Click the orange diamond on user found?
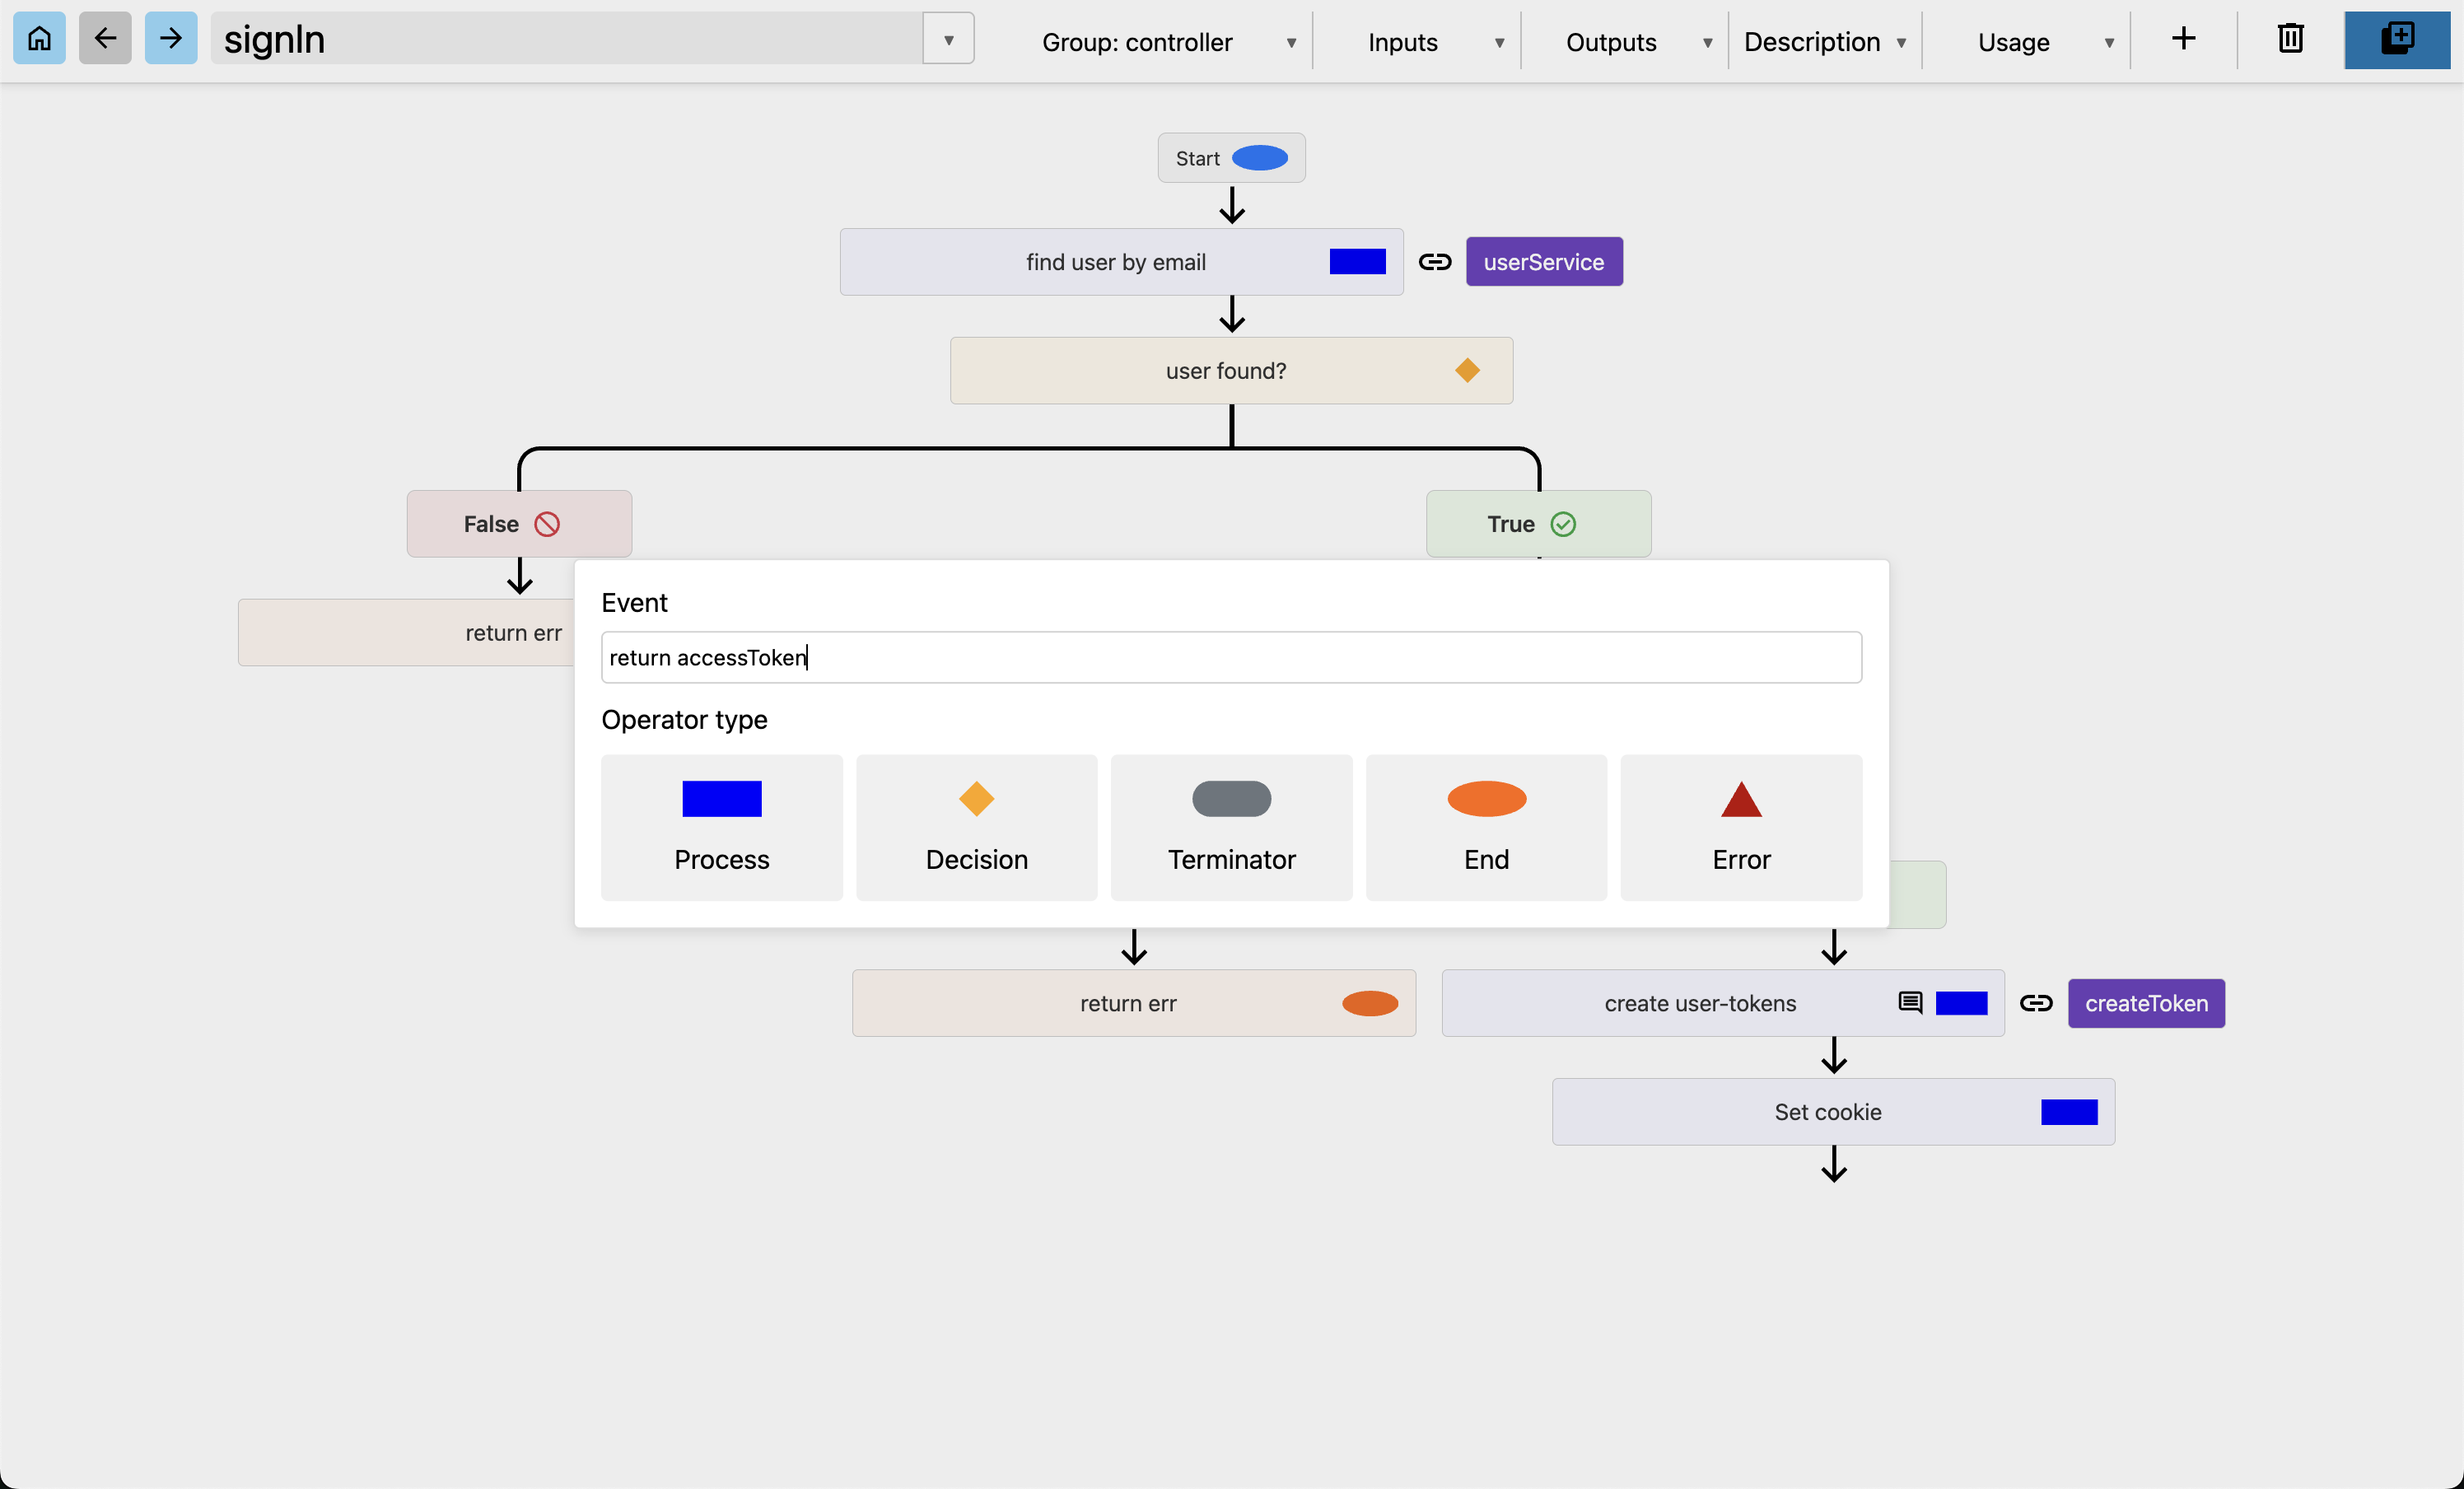This screenshot has width=2464, height=1489. [x=1467, y=371]
